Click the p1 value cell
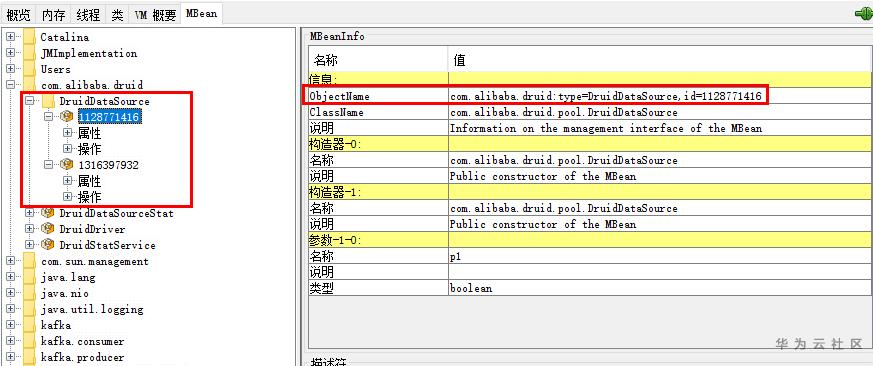 (660, 256)
